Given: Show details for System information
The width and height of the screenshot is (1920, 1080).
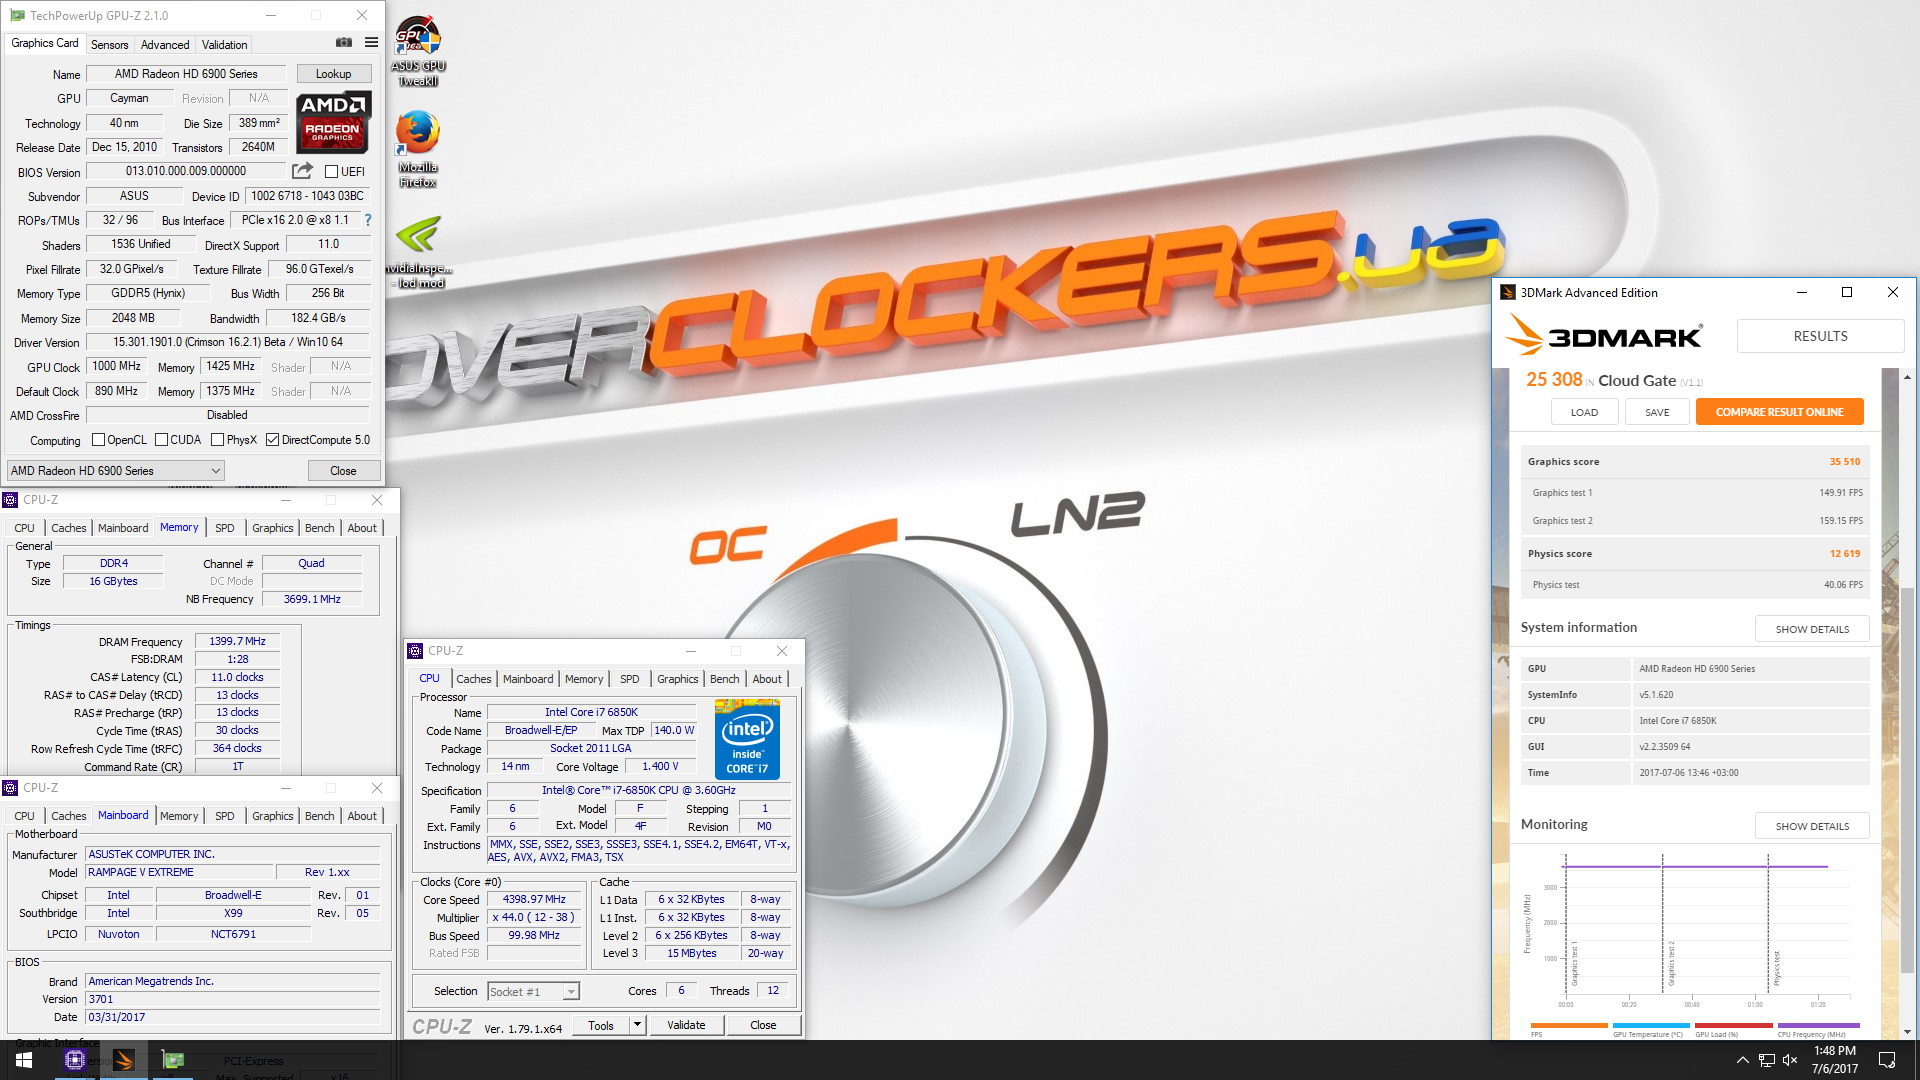Looking at the screenshot, I should coord(1812,629).
